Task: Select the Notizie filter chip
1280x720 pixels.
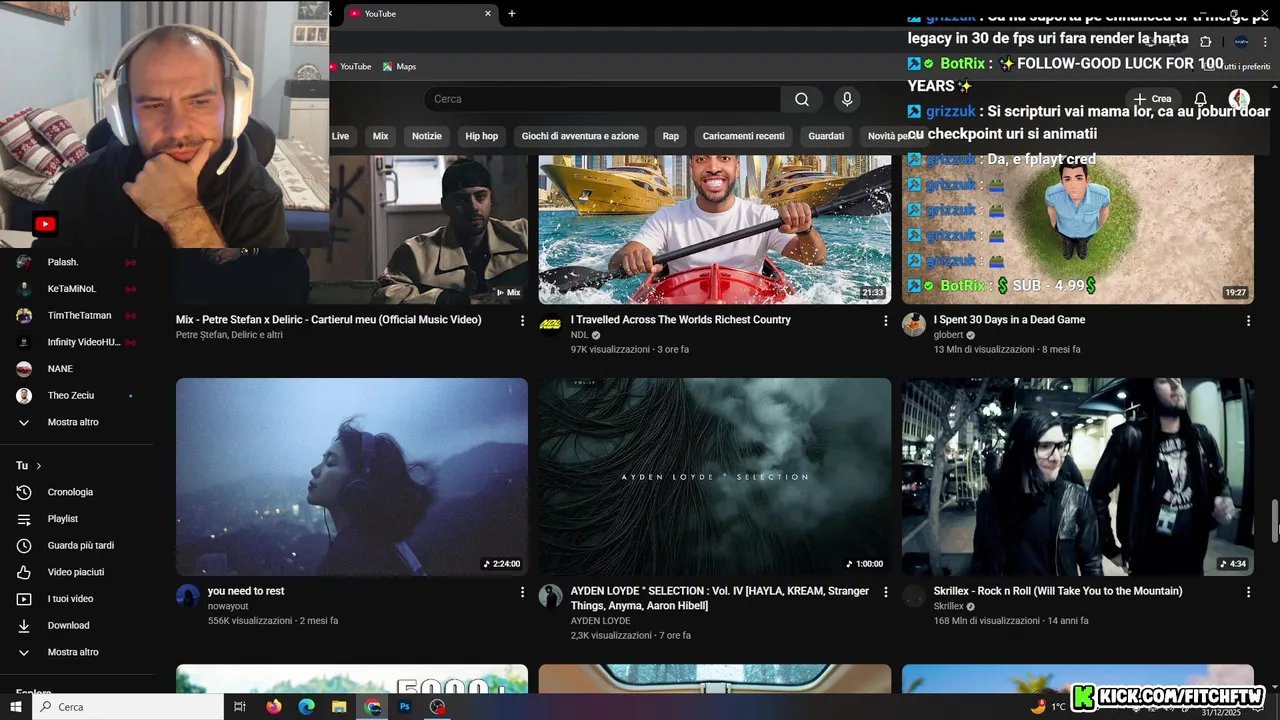Action: pyautogui.click(x=427, y=136)
